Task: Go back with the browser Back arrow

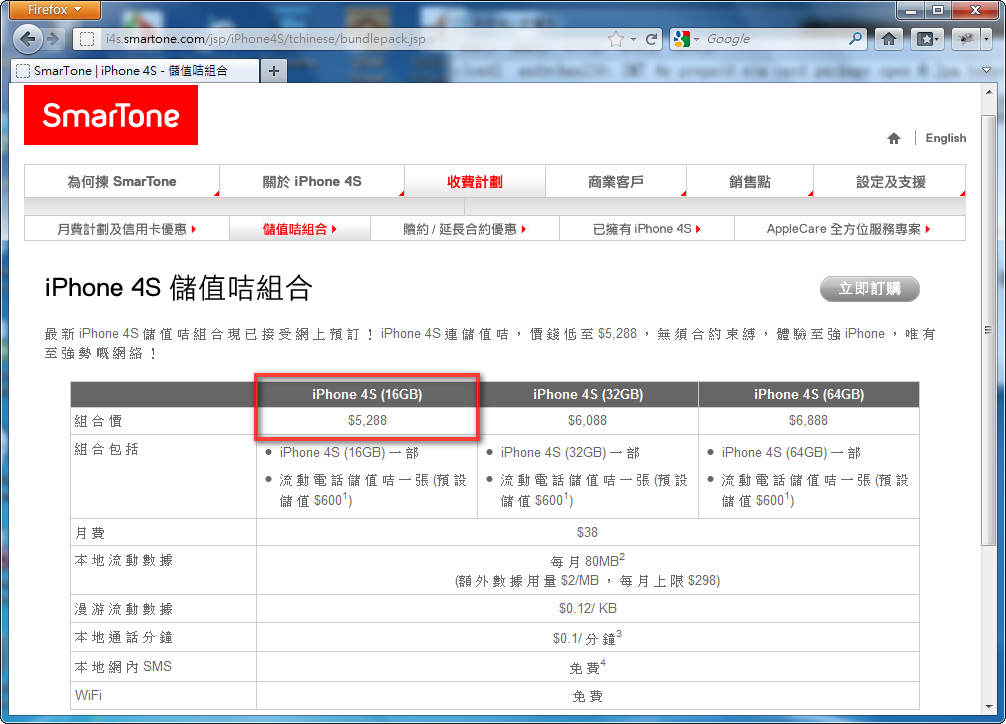Action: coord(27,39)
